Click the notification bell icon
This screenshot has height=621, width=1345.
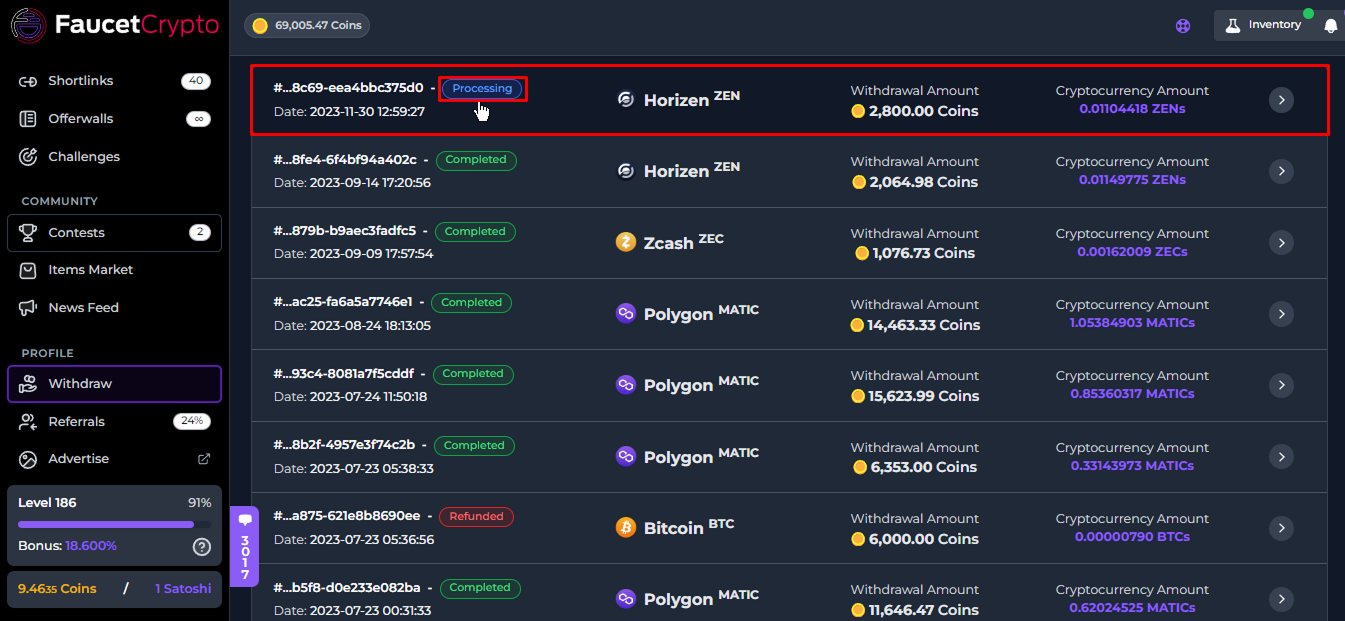[x=1330, y=26]
